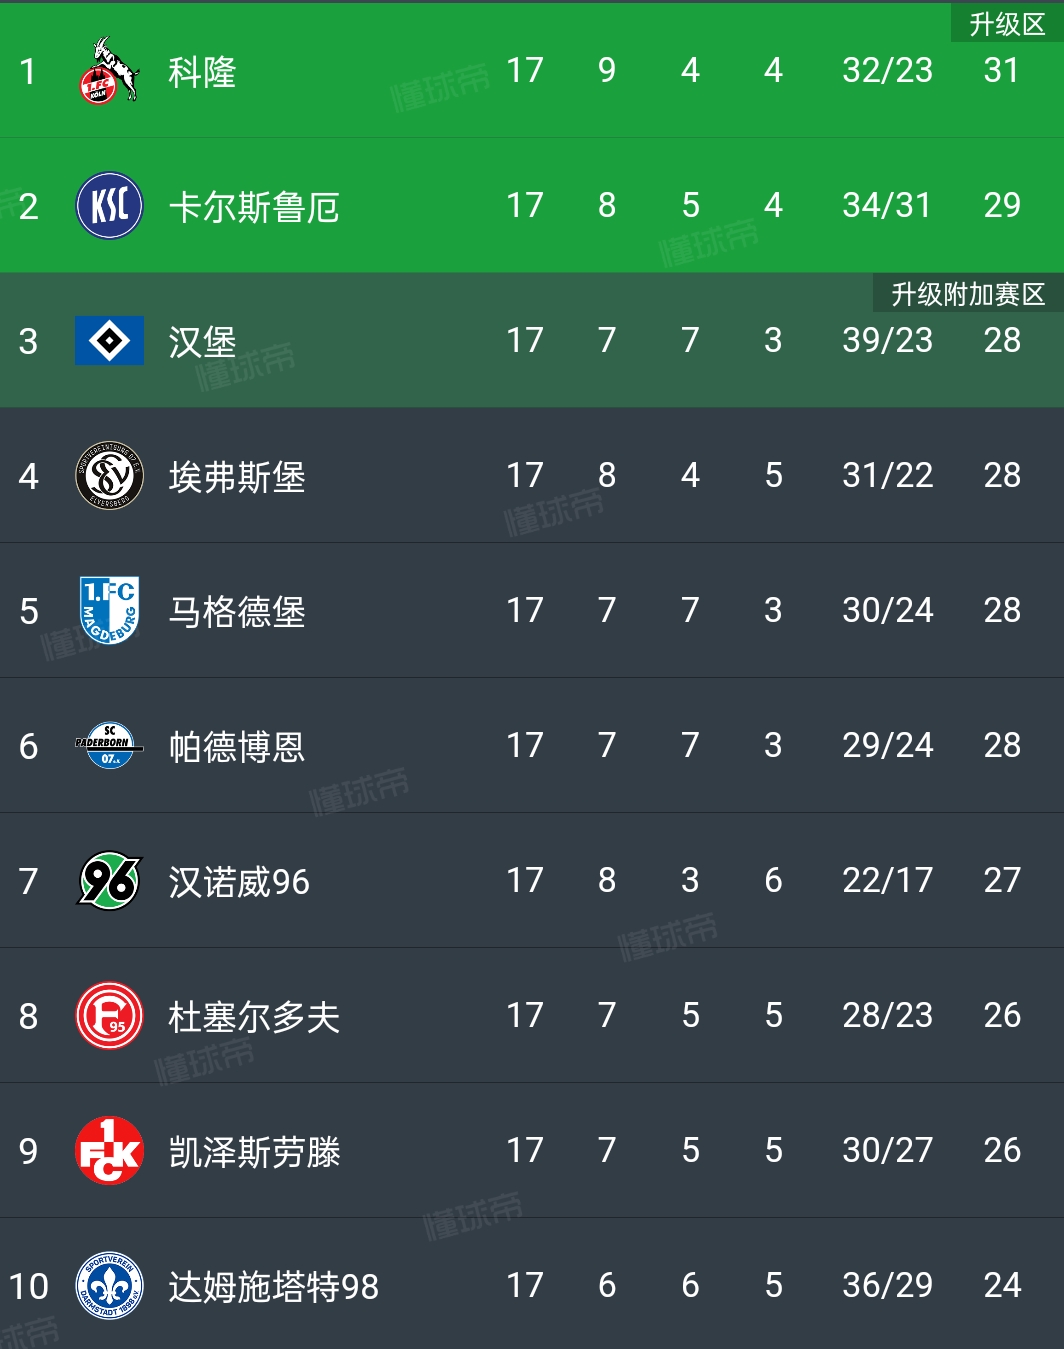Click the 升级区 promotion zone label
Viewport: 1064px width, 1349px height.
1007,24
